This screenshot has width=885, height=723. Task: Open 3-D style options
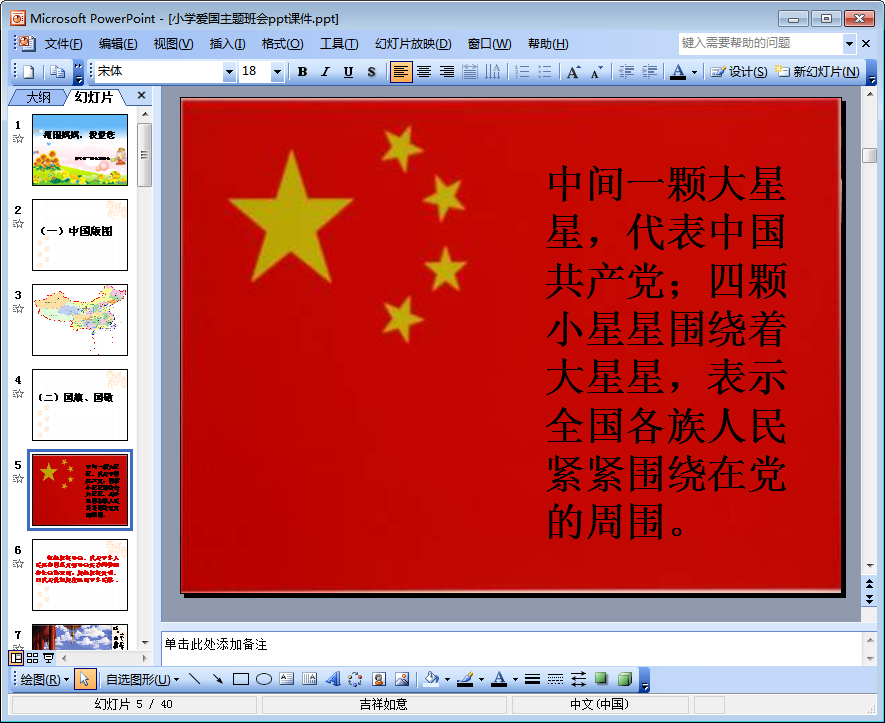pyautogui.click(x=625, y=679)
